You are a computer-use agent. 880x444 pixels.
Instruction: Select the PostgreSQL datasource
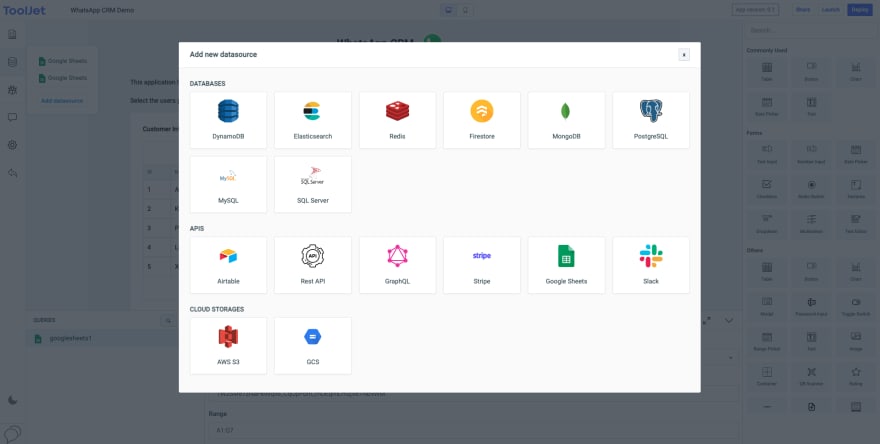[x=651, y=120]
